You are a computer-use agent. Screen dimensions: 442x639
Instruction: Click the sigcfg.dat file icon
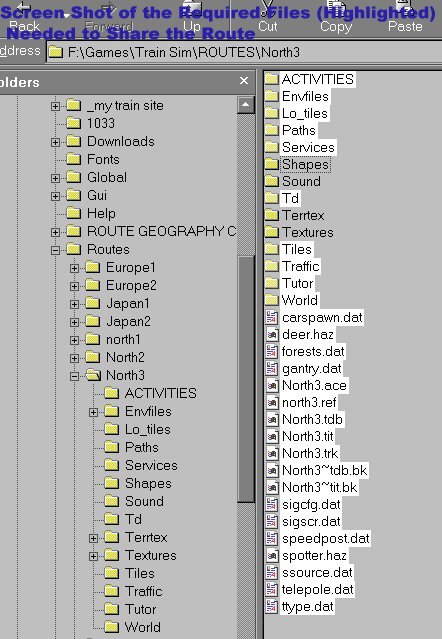pyautogui.click(x=272, y=504)
